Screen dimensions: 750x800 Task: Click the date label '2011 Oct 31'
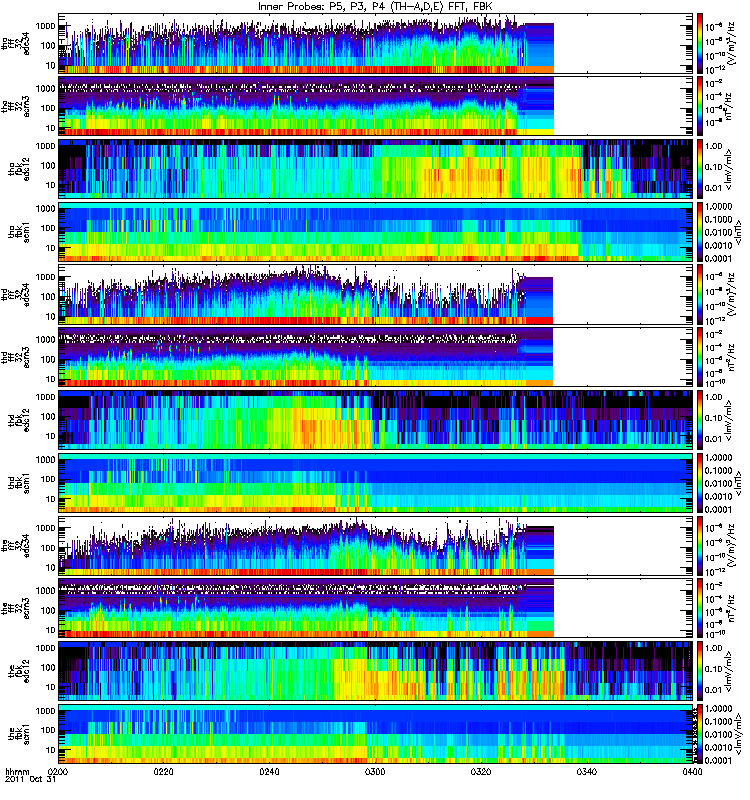(31, 780)
